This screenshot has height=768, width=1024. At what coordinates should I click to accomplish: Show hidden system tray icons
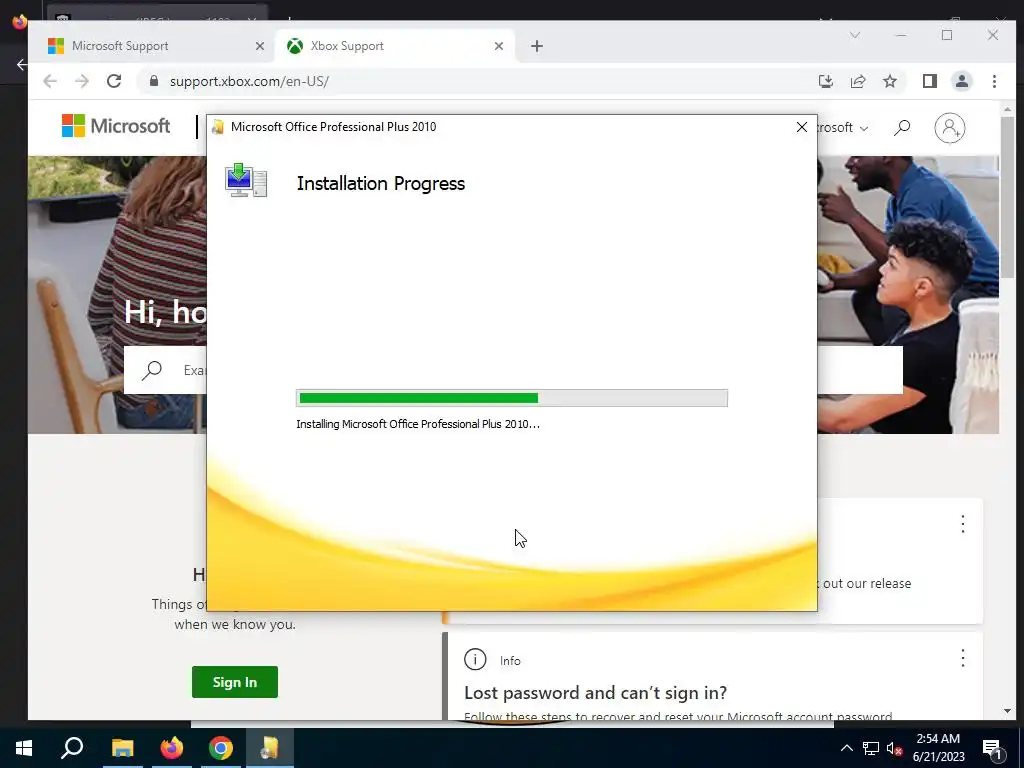846,748
